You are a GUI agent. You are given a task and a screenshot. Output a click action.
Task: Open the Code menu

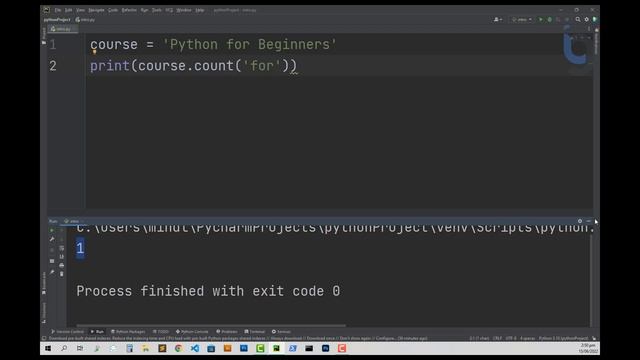click(113, 10)
